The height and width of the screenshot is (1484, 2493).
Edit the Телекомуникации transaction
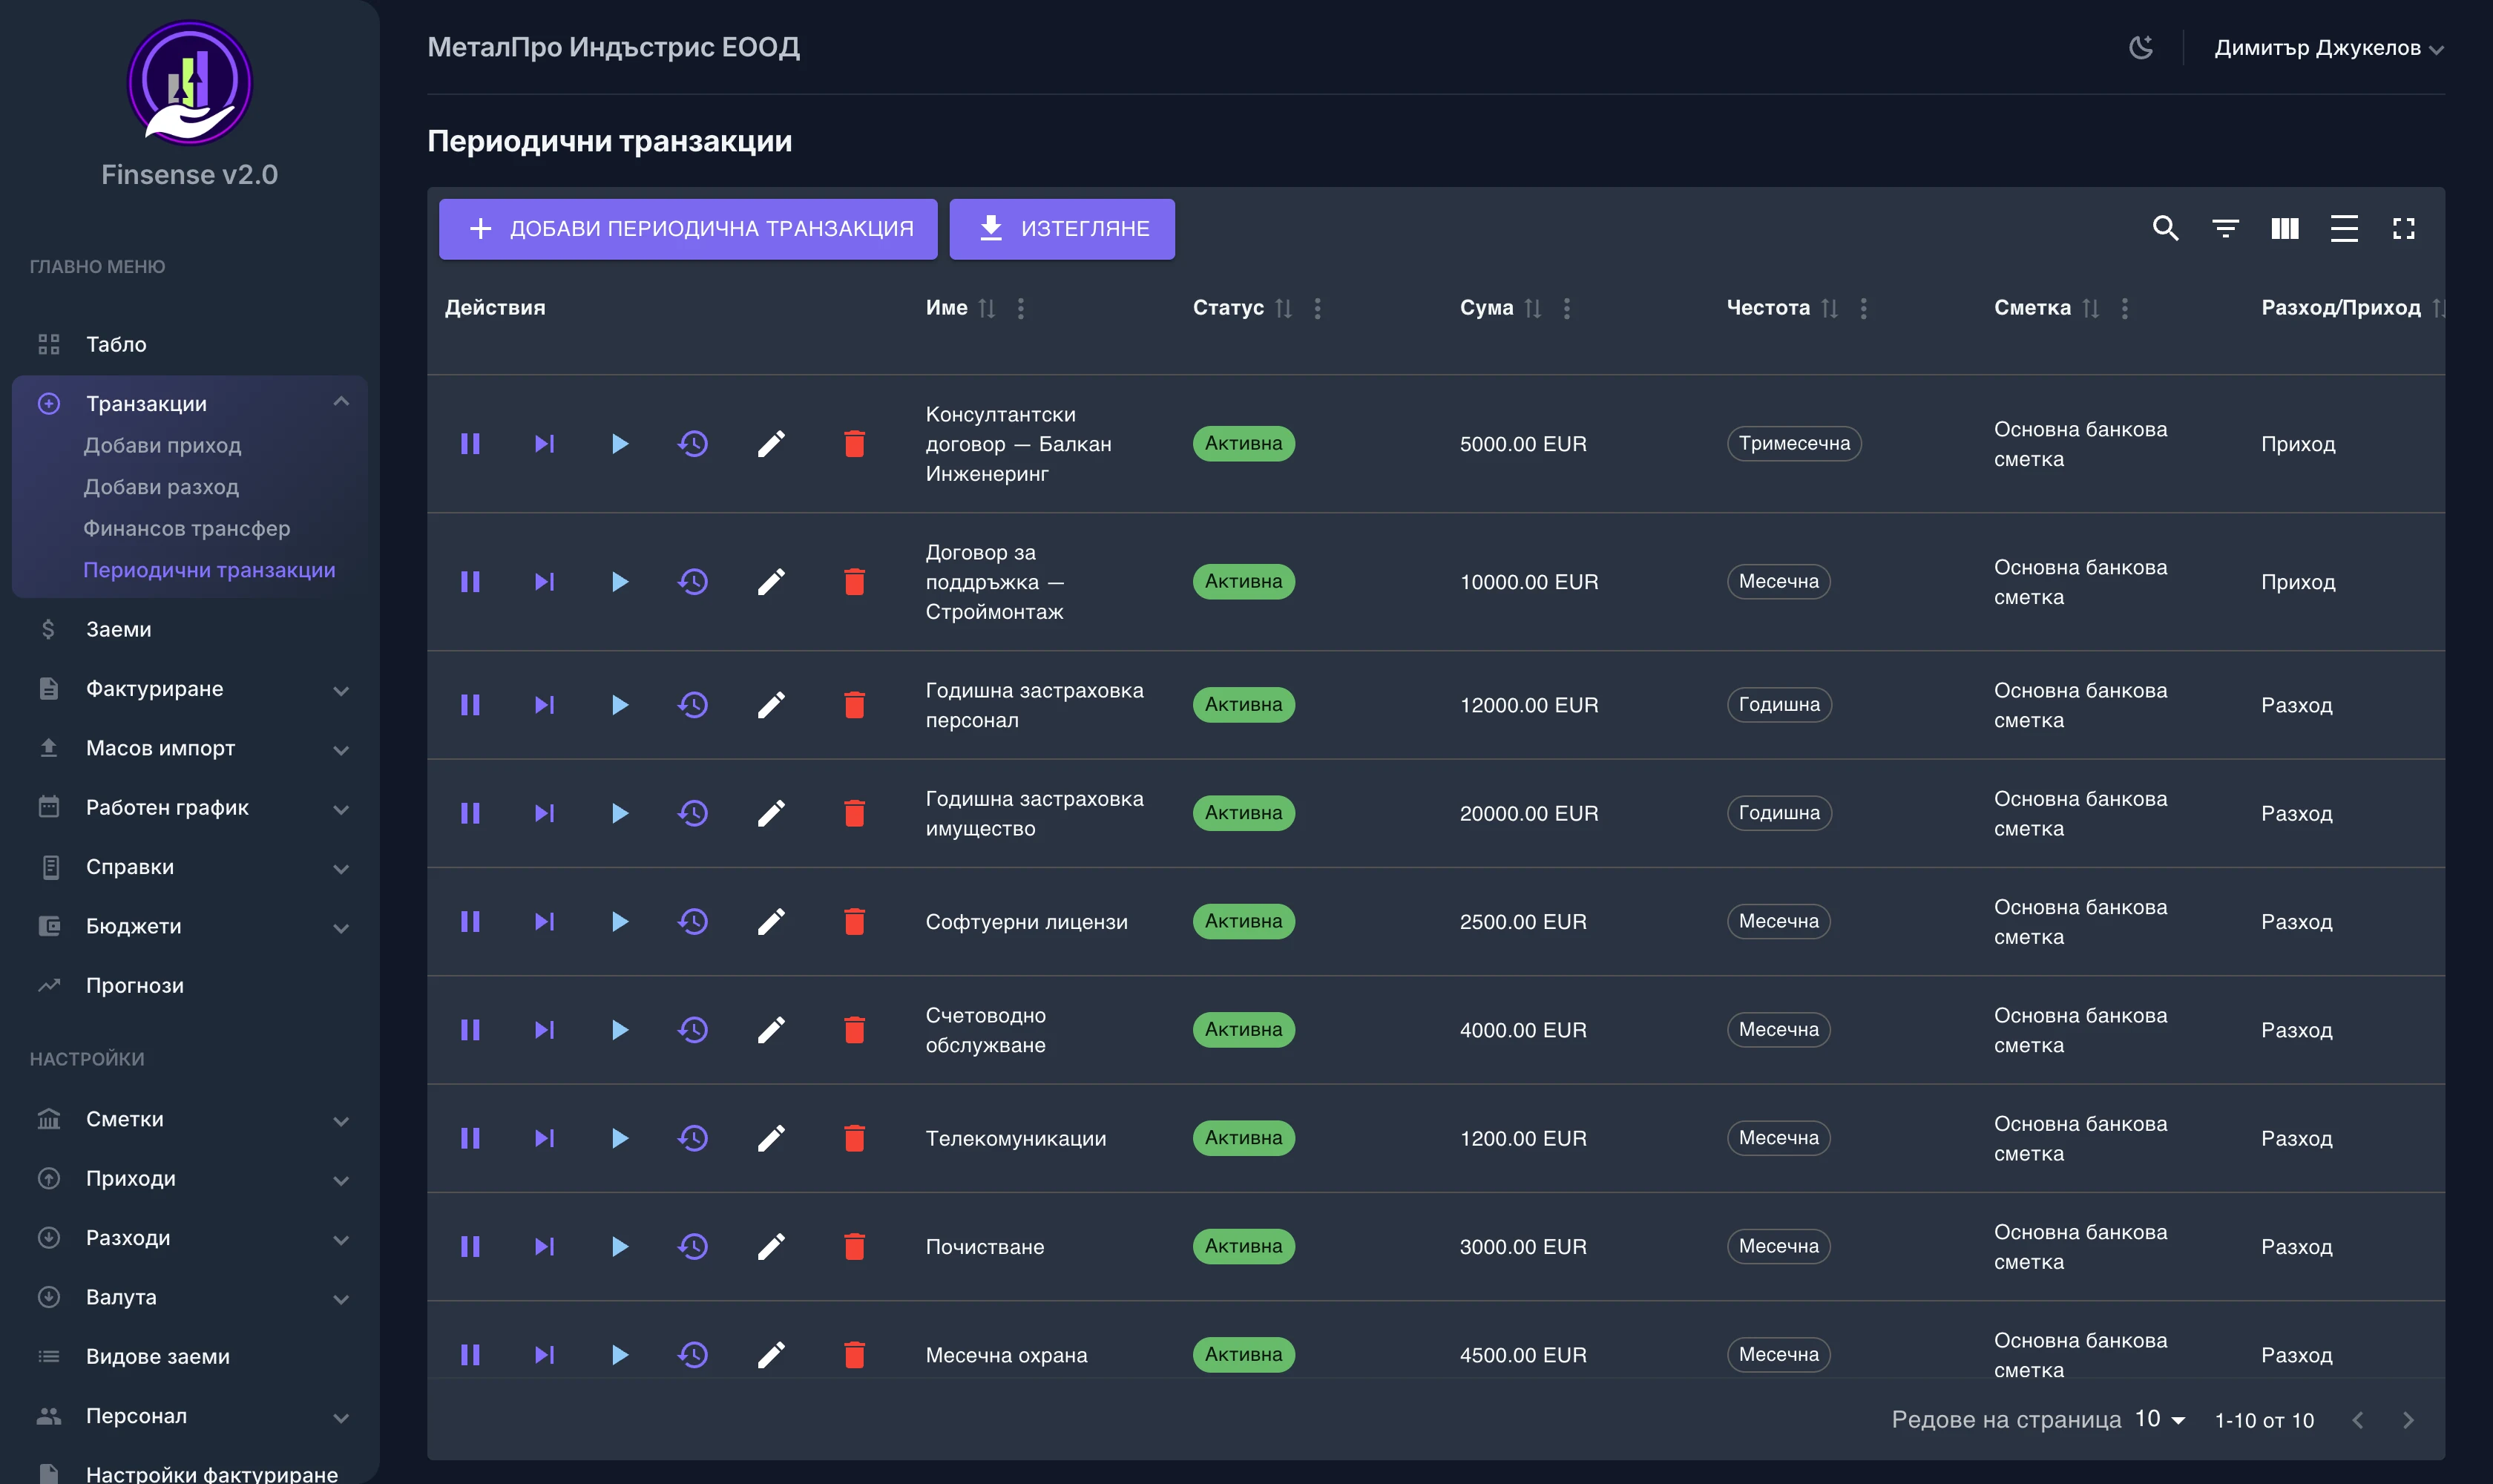point(771,1138)
